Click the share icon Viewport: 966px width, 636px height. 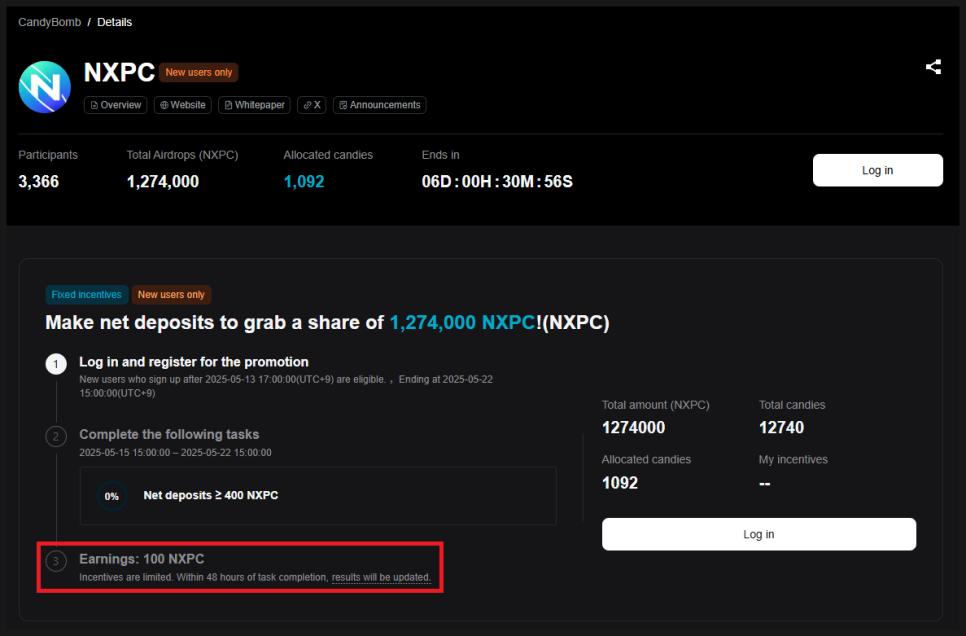point(933,67)
